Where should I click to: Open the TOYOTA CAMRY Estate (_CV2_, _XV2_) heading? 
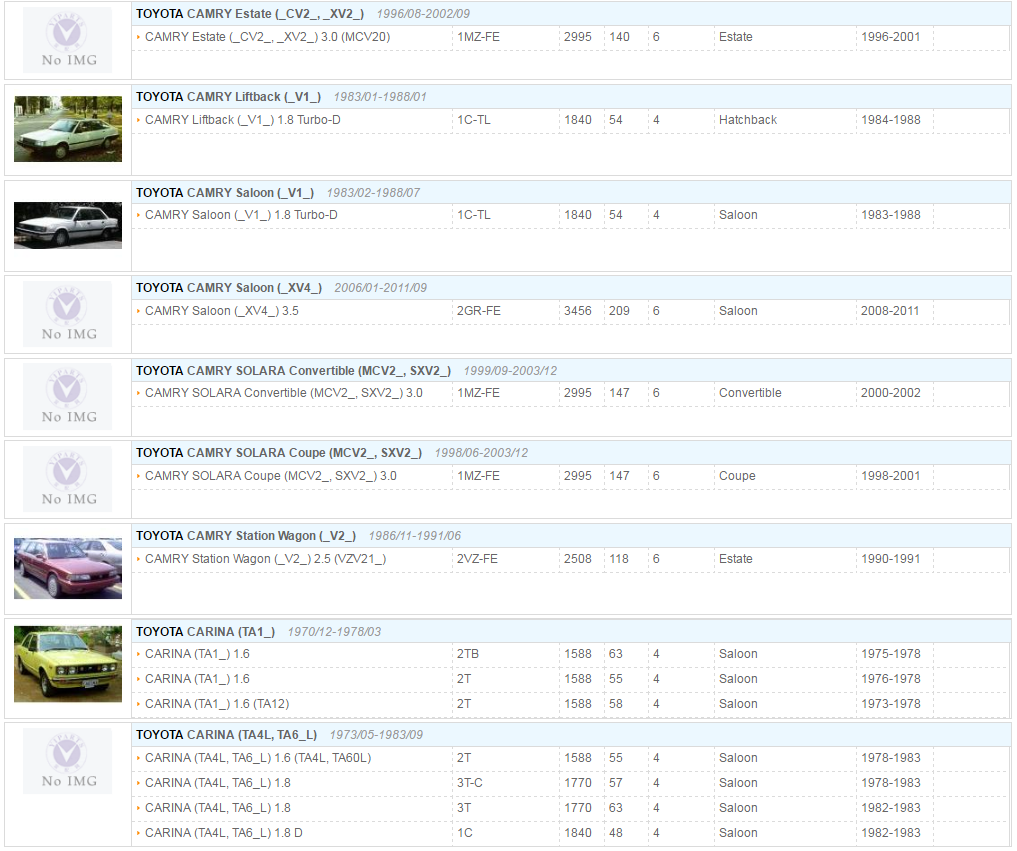(x=250, y=14)
